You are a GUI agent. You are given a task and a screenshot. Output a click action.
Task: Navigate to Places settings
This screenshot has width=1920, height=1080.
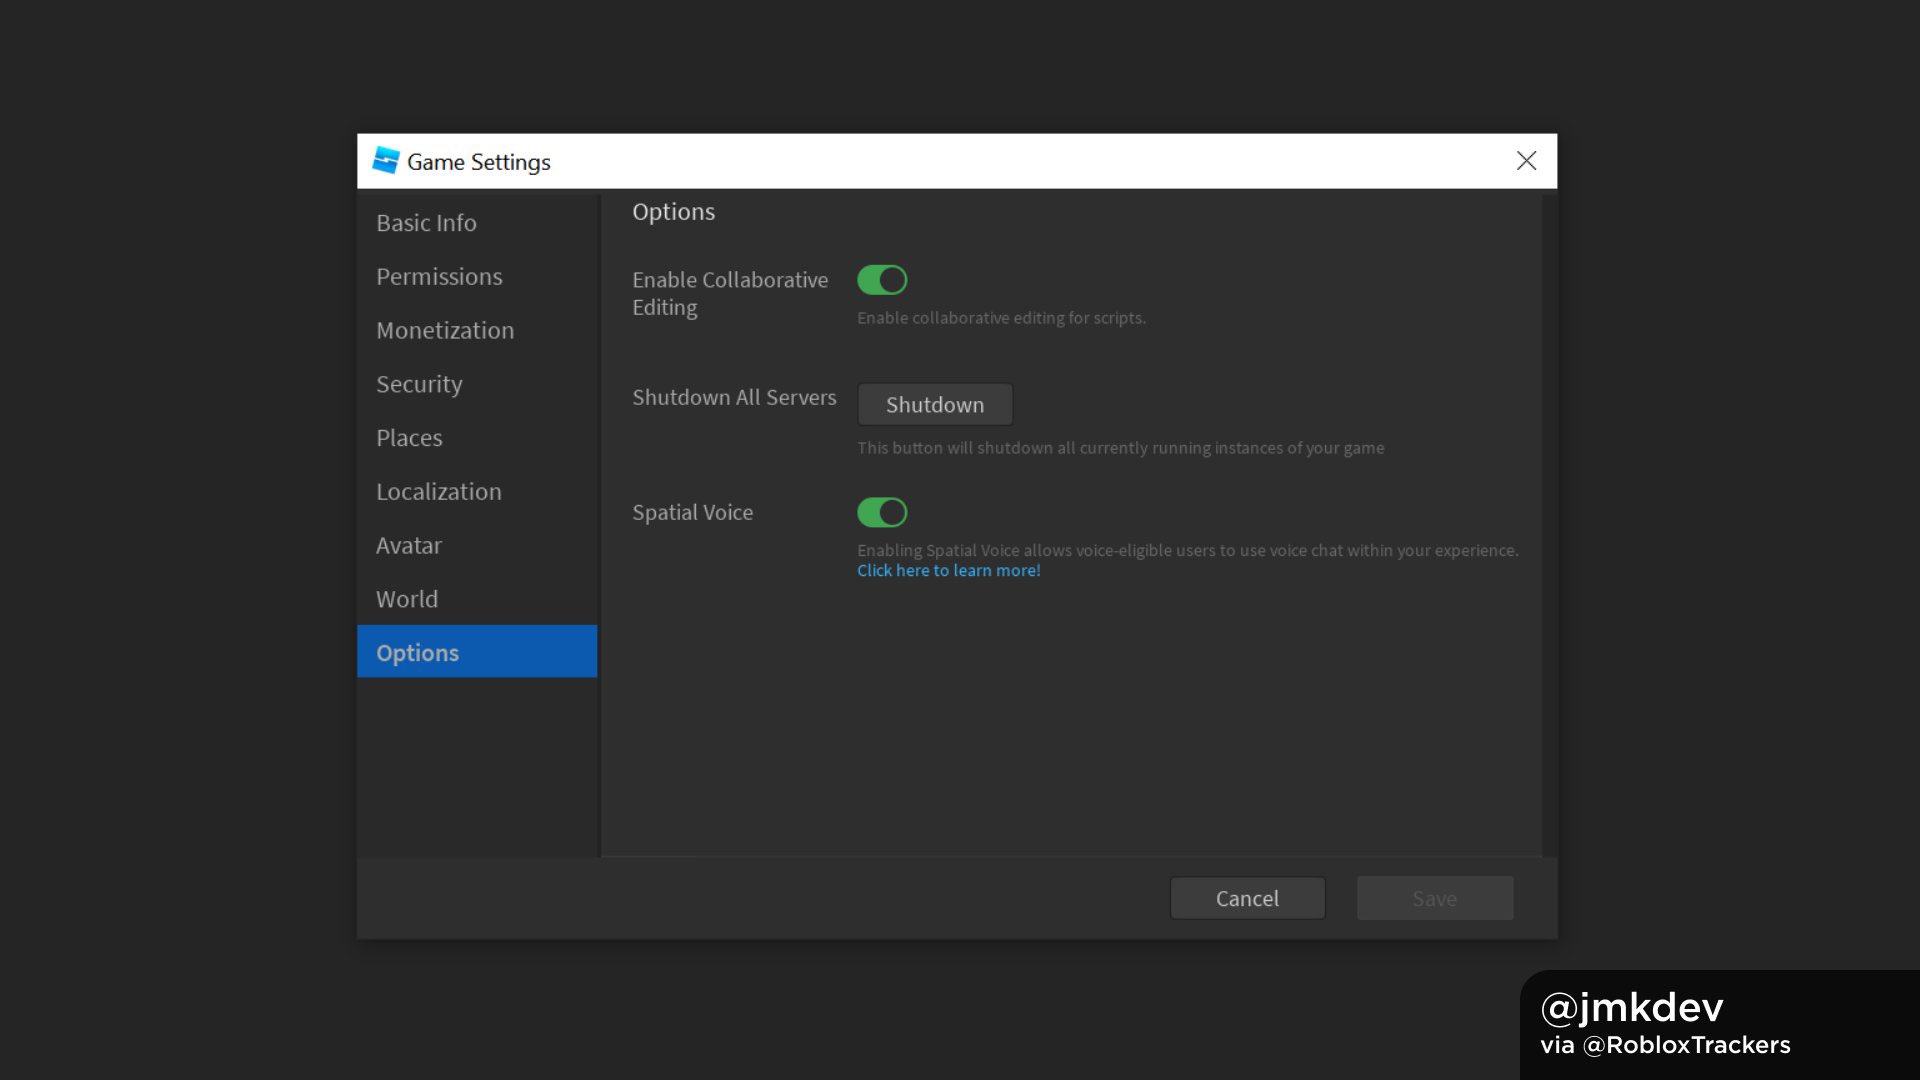click(409, 438)
